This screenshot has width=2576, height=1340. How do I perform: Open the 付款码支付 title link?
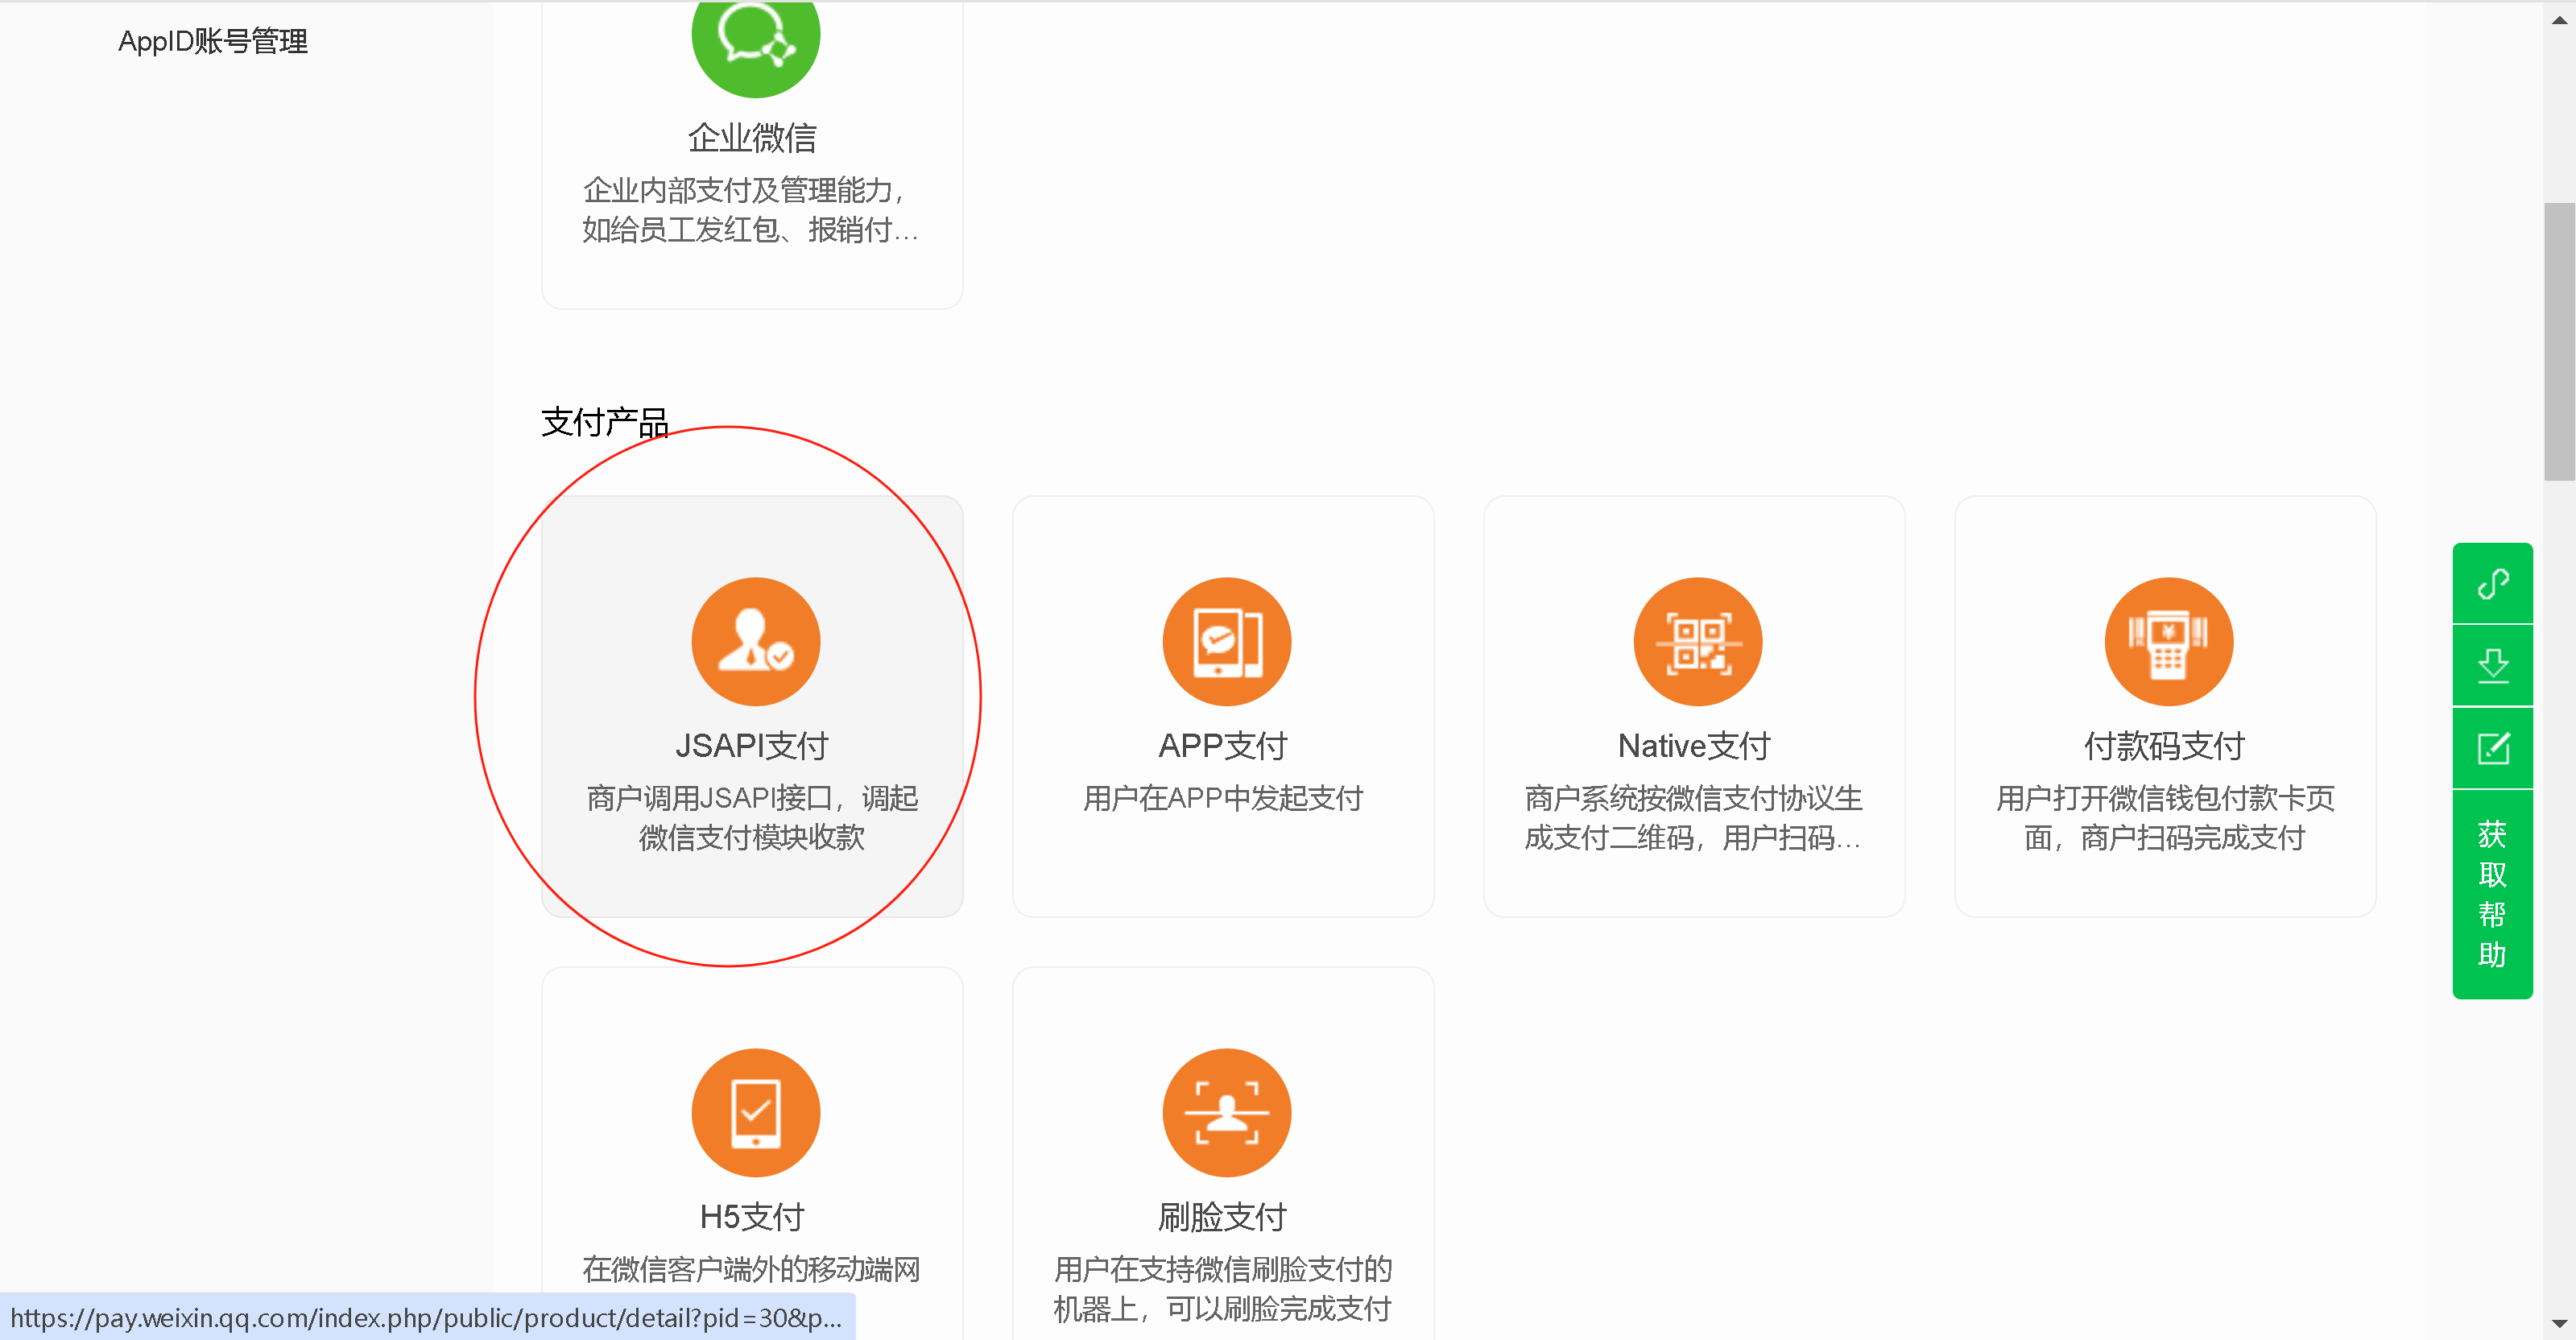click(x=2165, y=745)
